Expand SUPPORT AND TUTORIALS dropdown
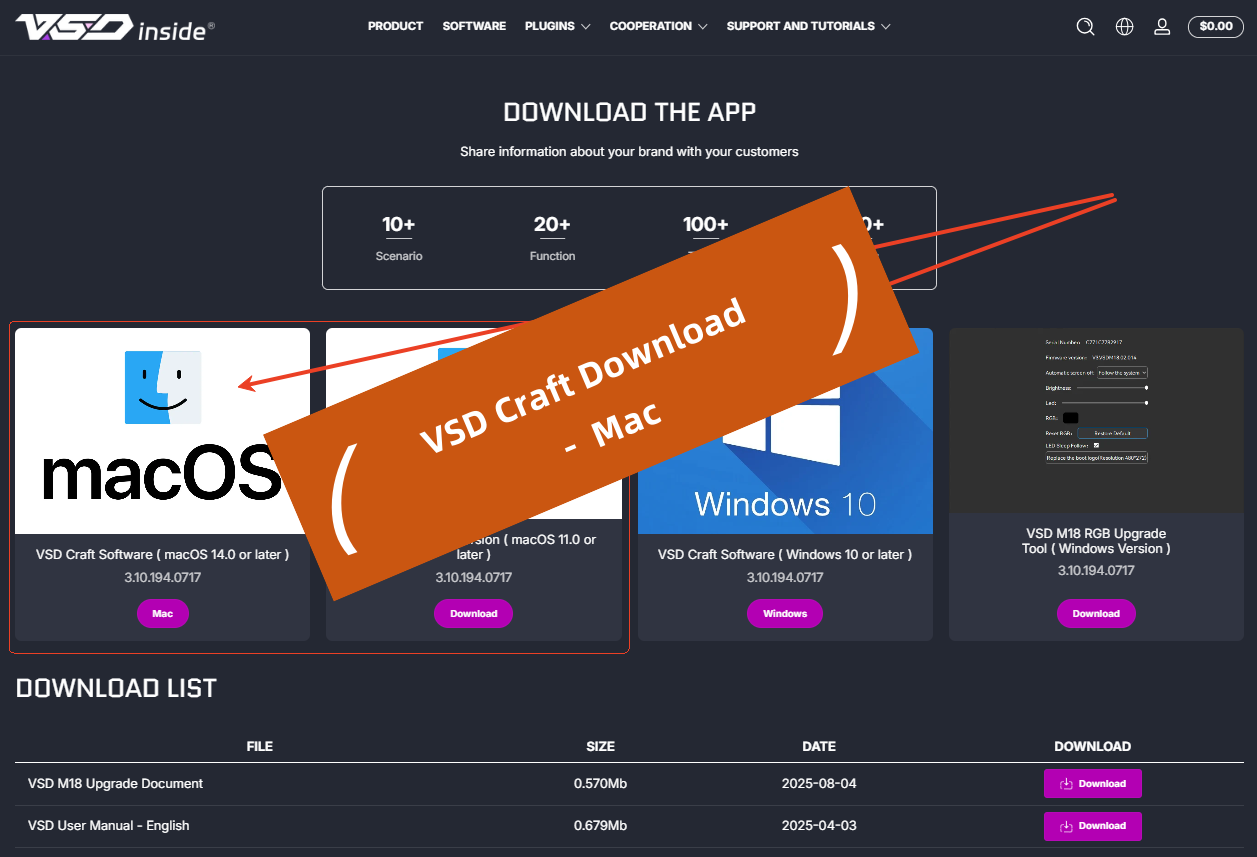The height and width of the screenshot is (857, 1257). tap(808, 26)
